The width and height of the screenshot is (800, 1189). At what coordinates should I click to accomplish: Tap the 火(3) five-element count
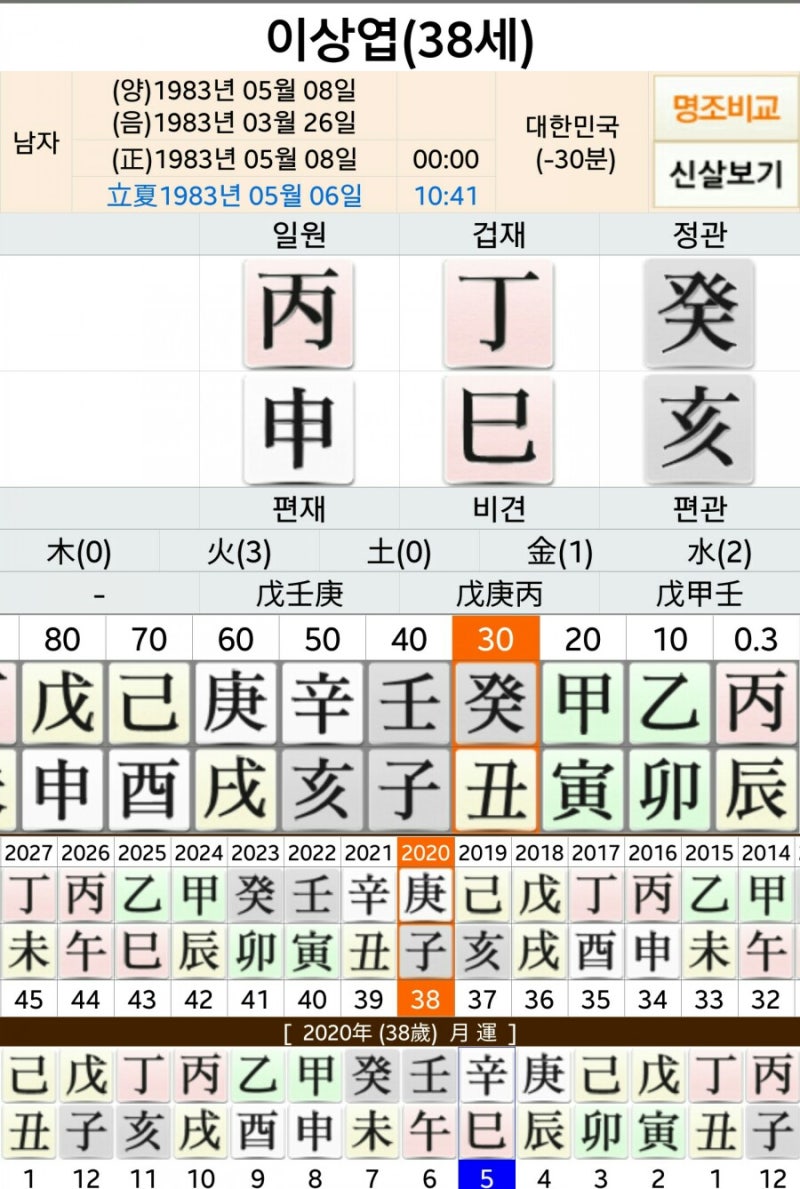point(239,552)
